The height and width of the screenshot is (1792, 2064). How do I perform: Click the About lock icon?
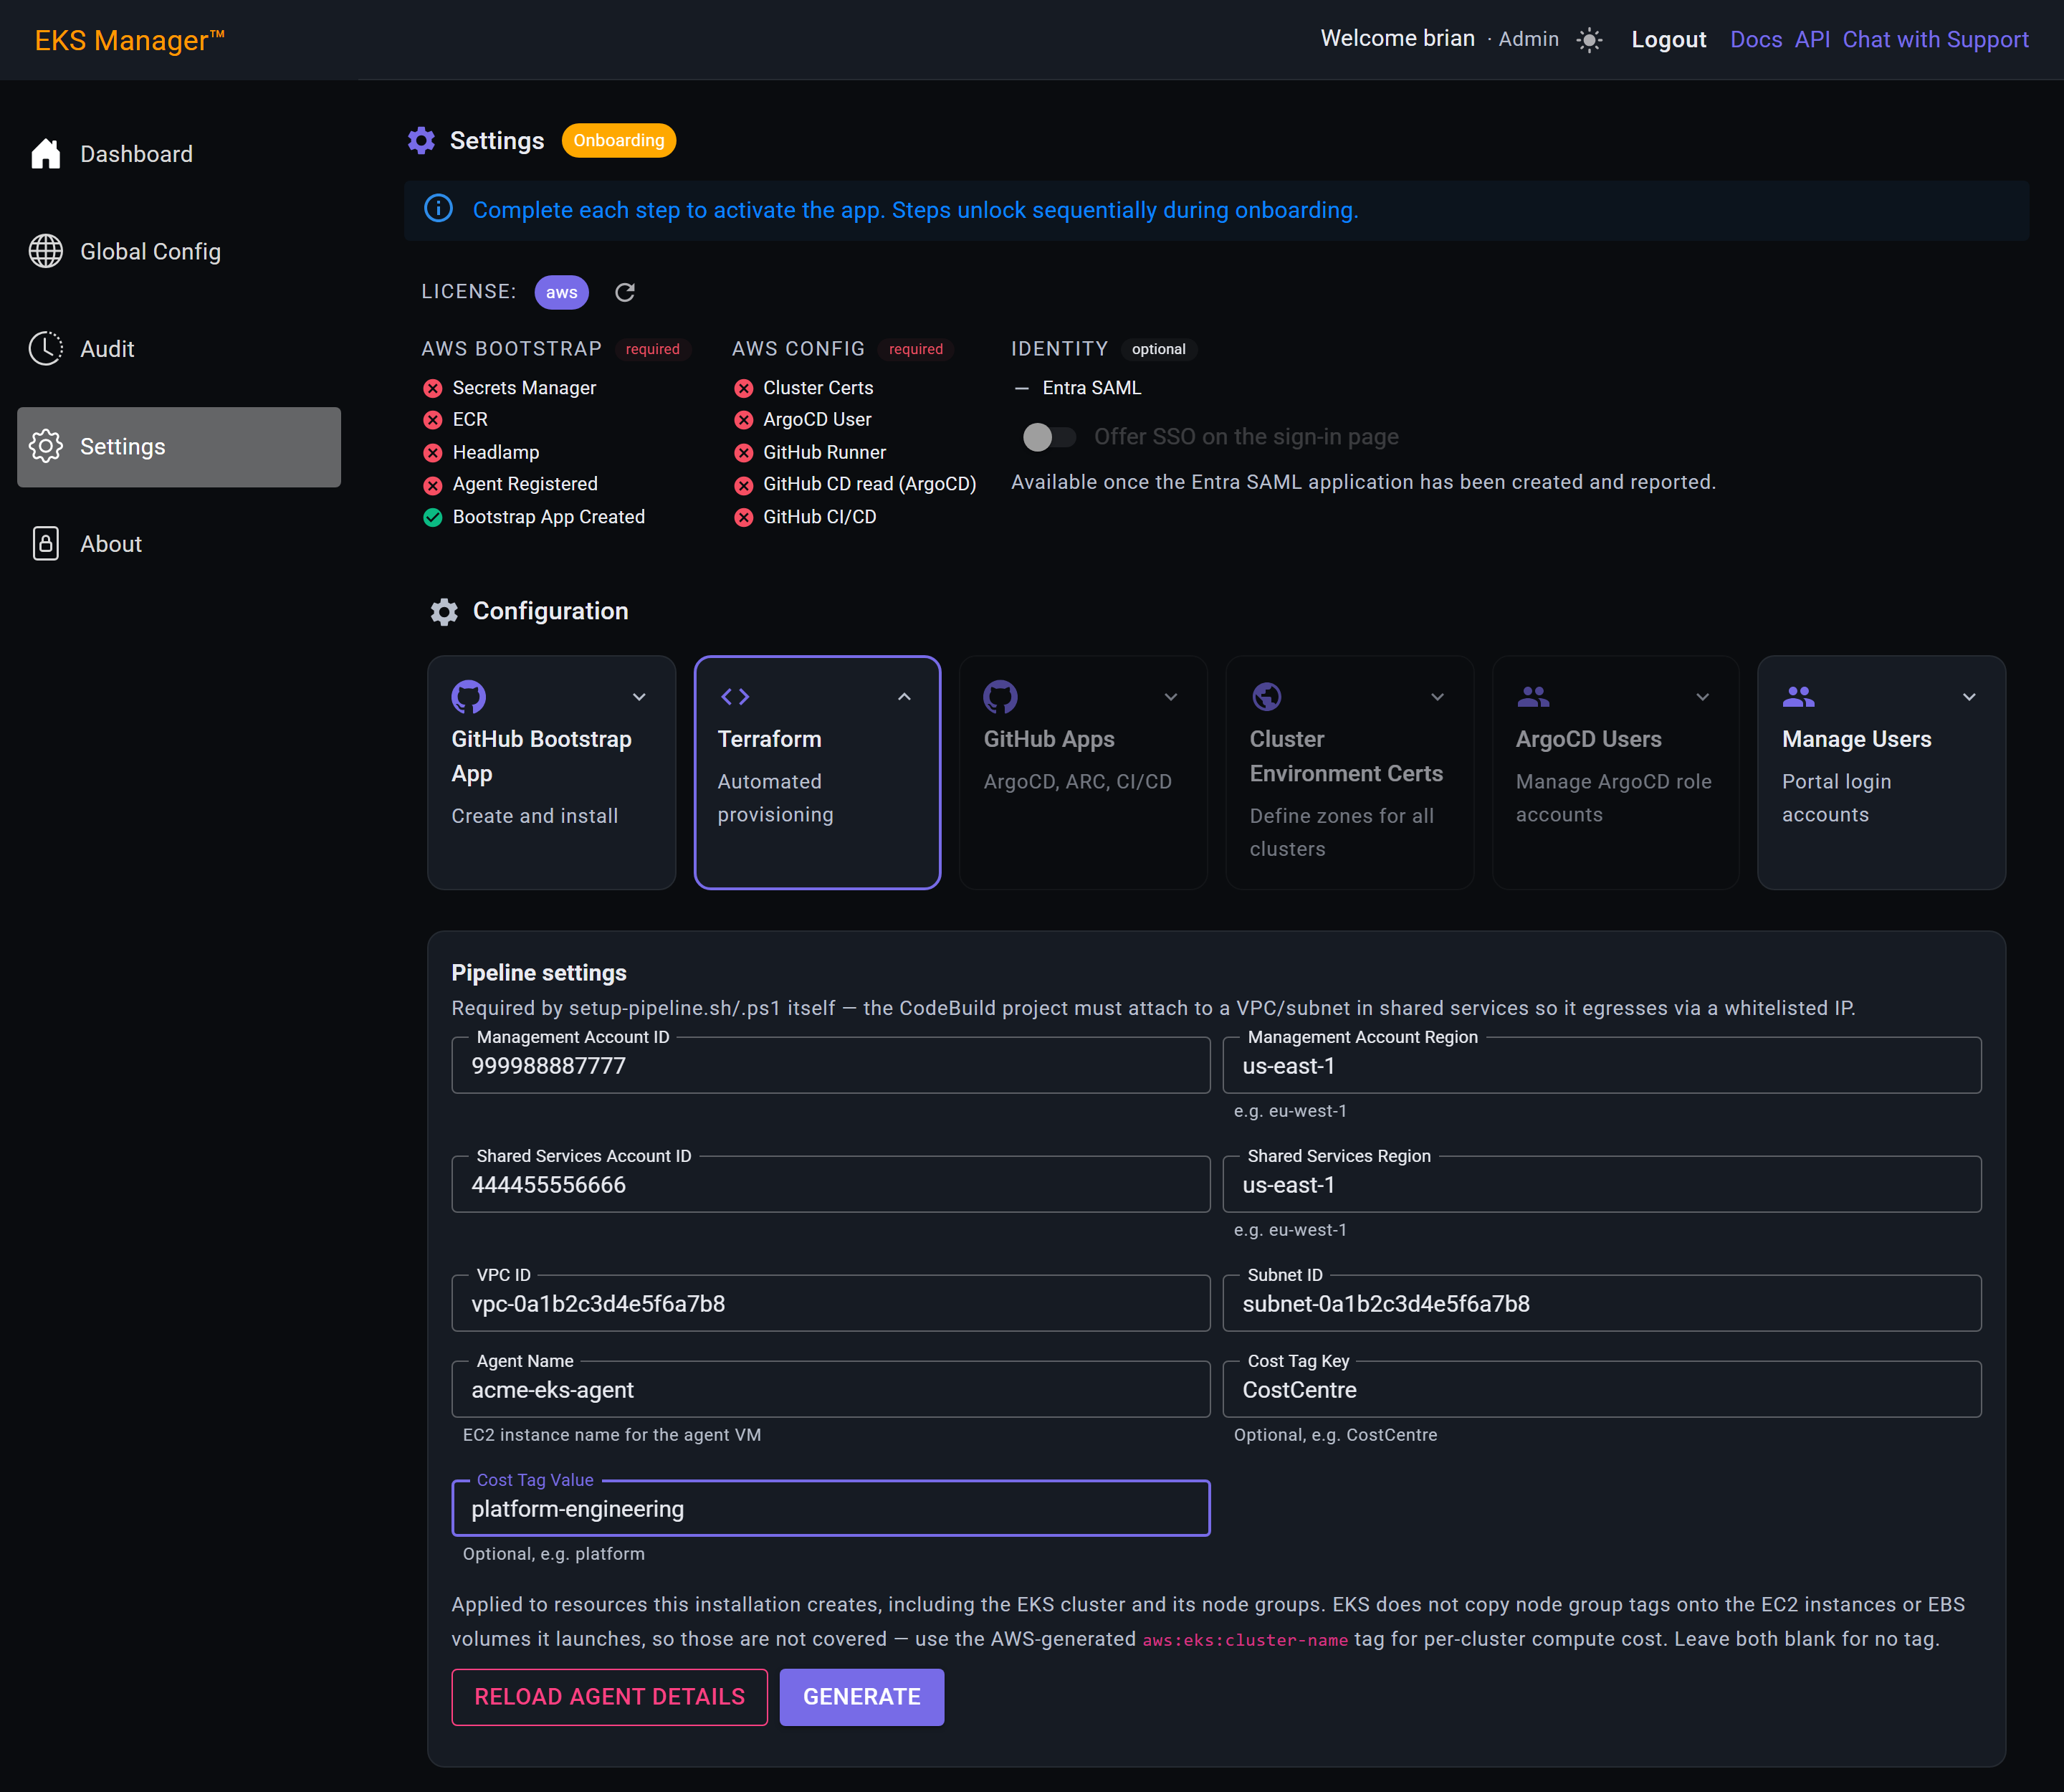point(46,543)
